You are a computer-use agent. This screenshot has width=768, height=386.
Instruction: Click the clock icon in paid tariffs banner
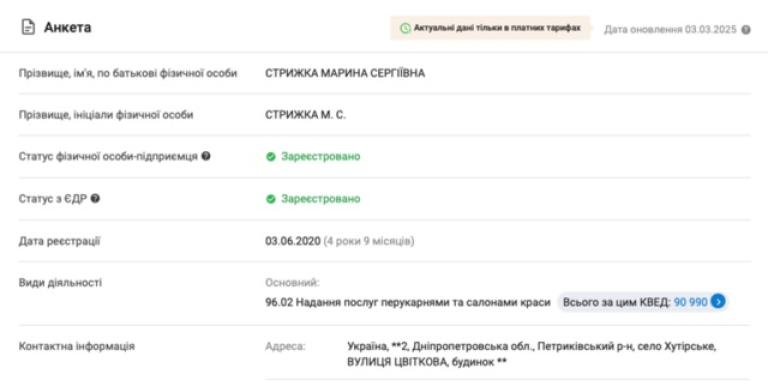tap(405, 28)
